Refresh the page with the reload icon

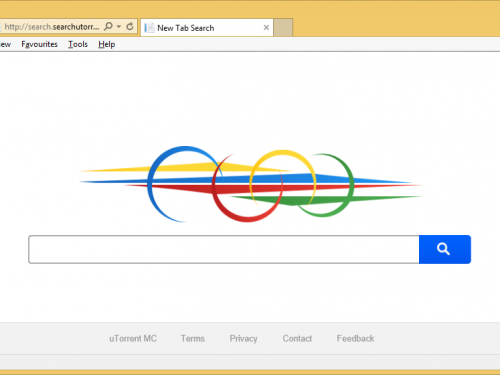point(130,26)
